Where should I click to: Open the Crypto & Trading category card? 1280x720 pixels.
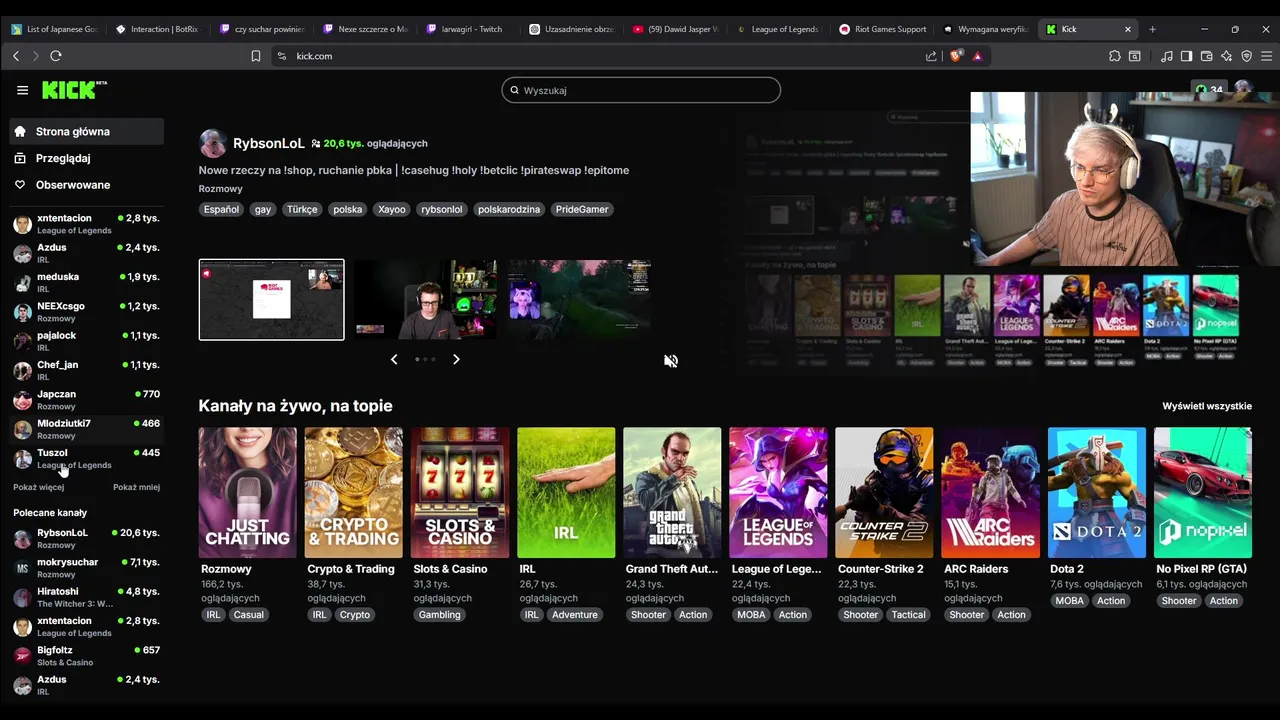pyautogui.click(x=353, y=492)
